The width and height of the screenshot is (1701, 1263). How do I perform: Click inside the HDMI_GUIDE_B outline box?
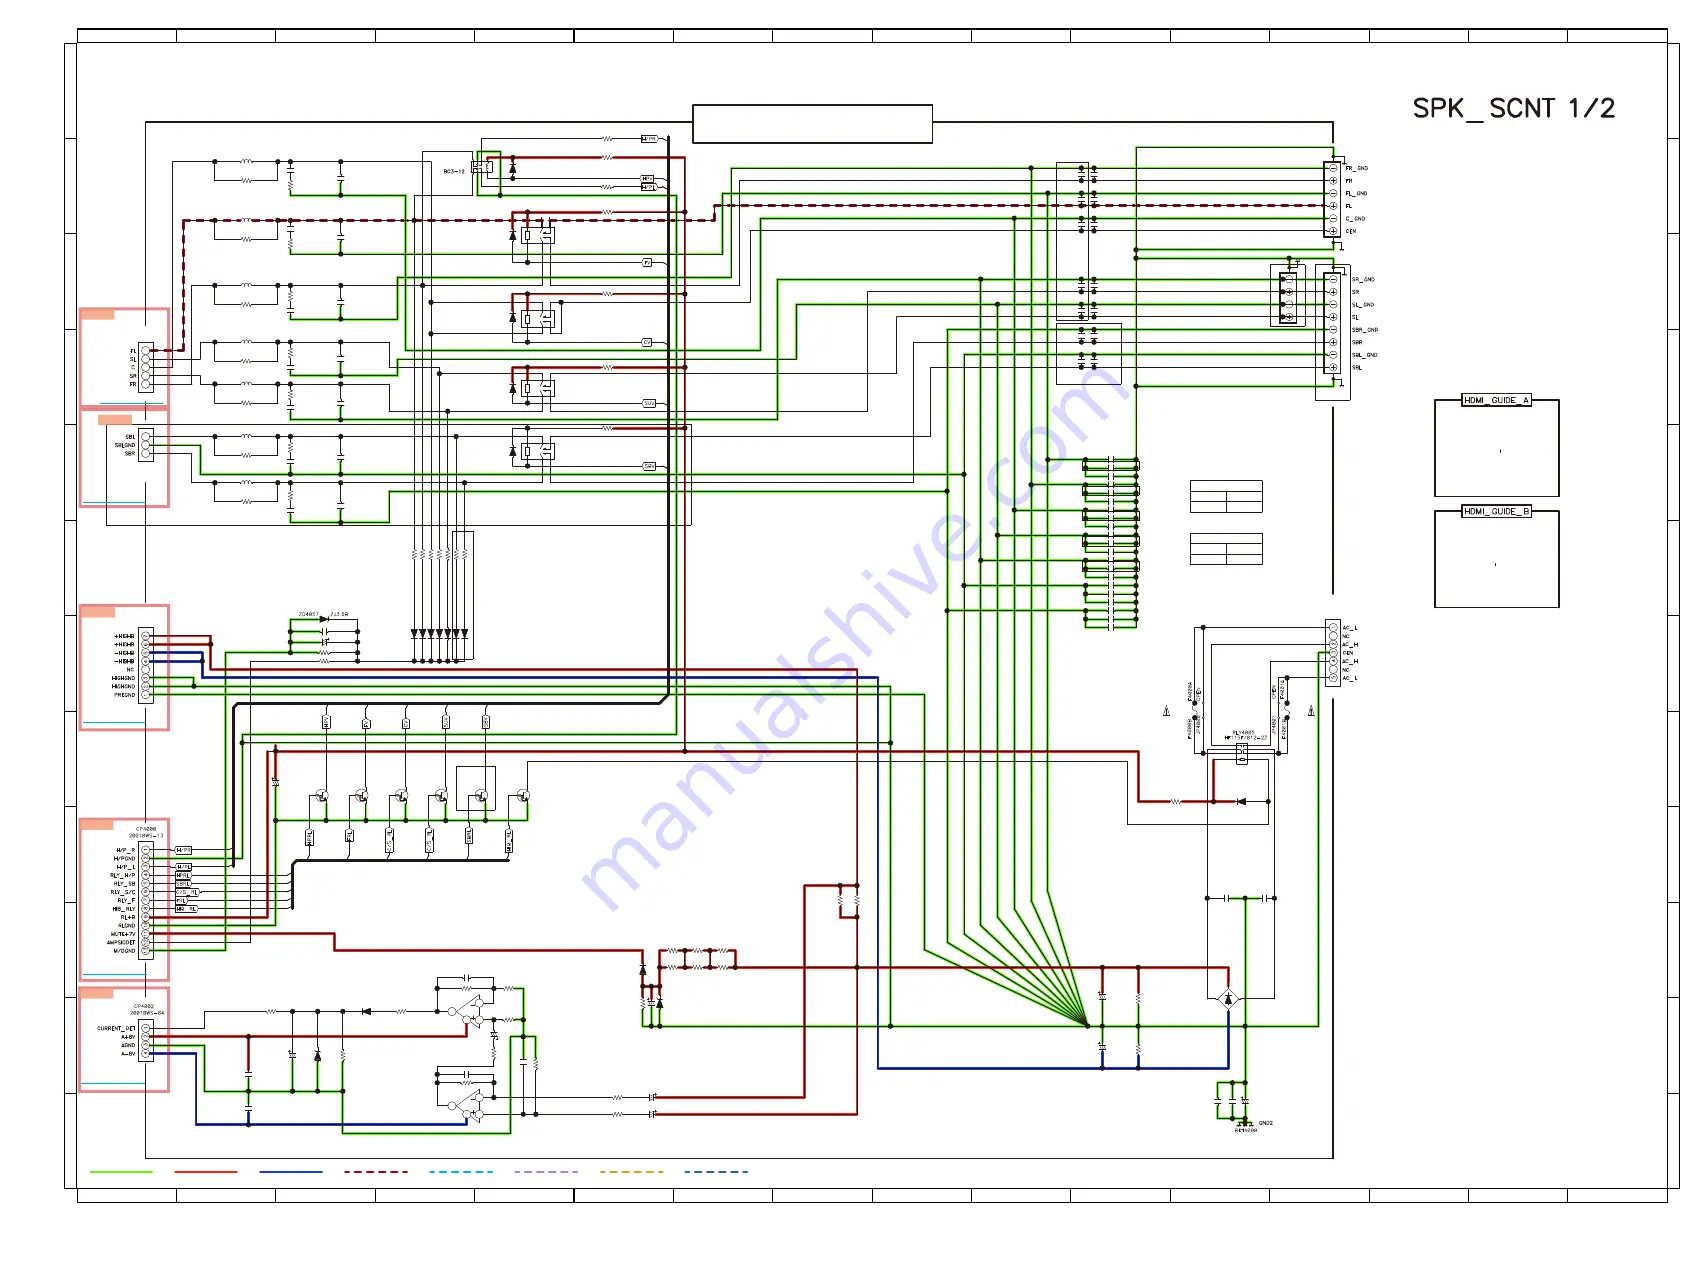coord(1496,559)
